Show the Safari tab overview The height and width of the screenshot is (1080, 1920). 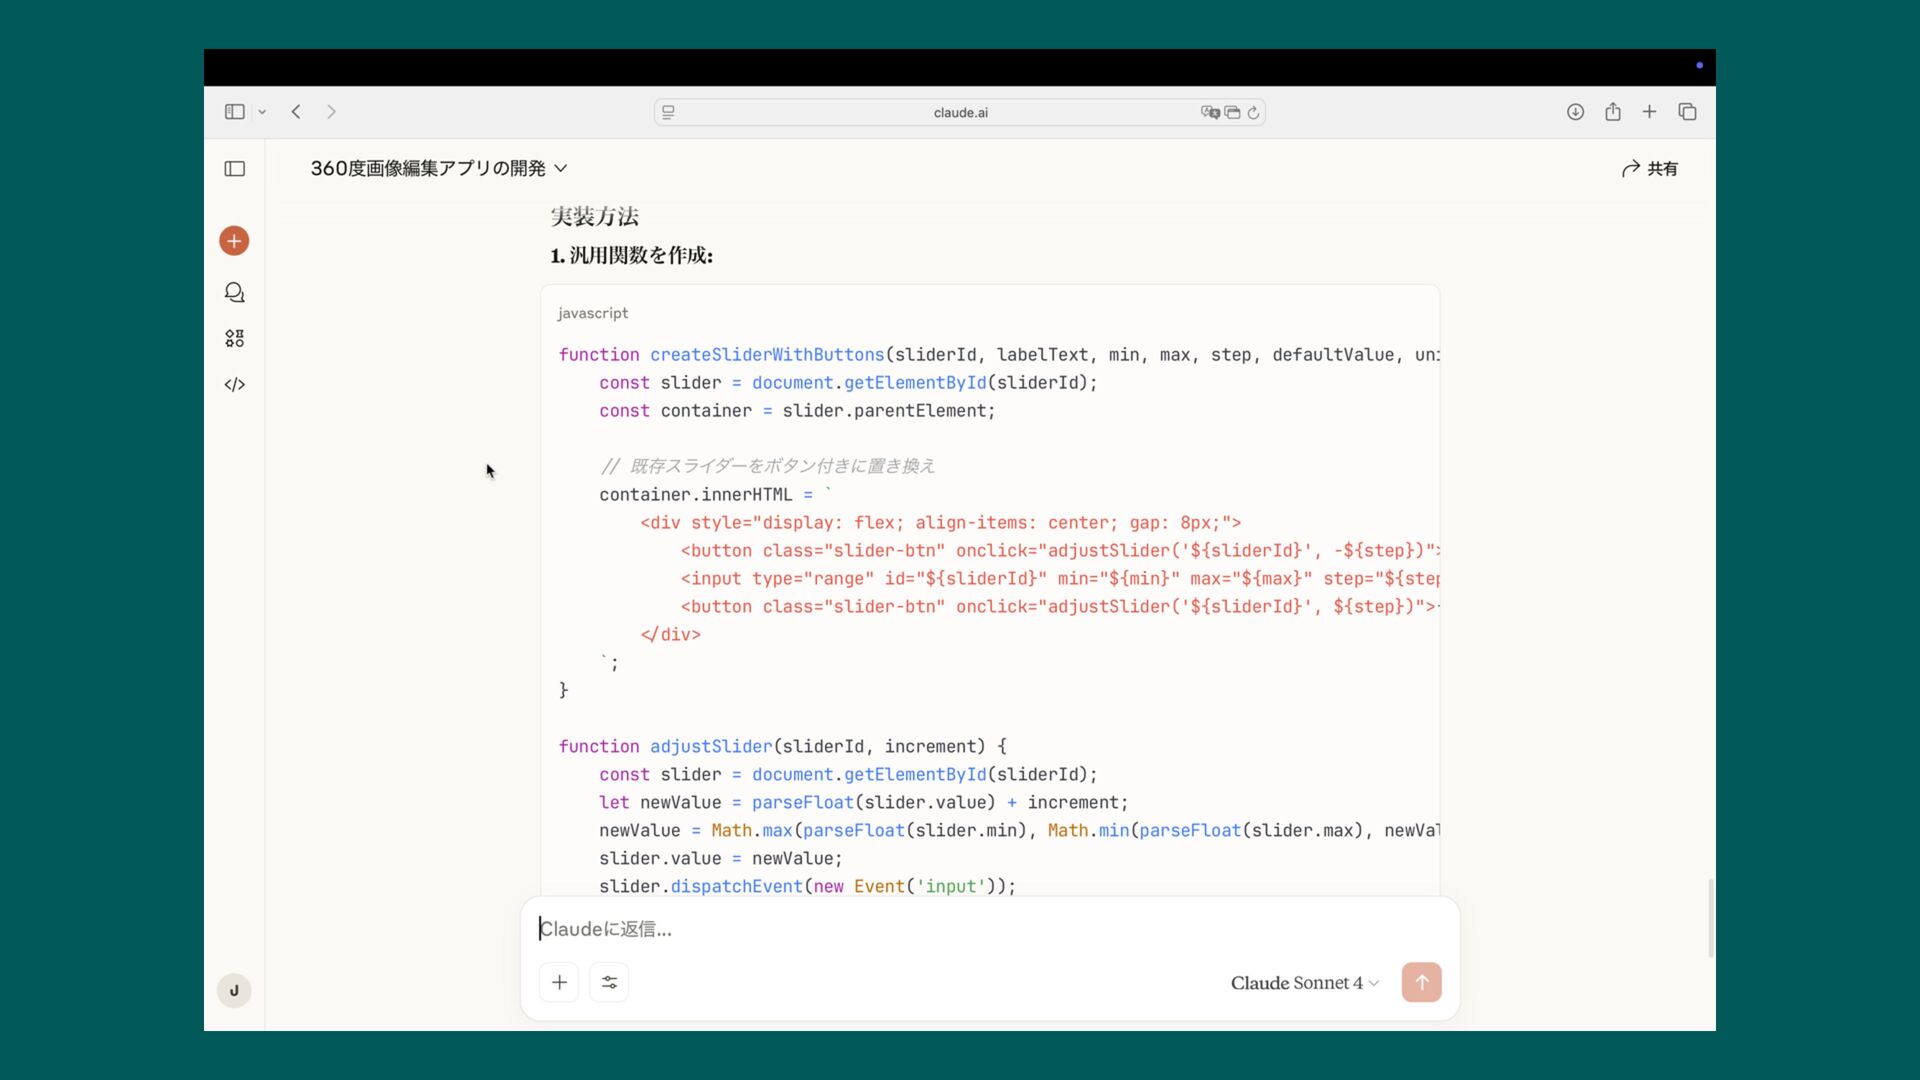[1687, 112]
